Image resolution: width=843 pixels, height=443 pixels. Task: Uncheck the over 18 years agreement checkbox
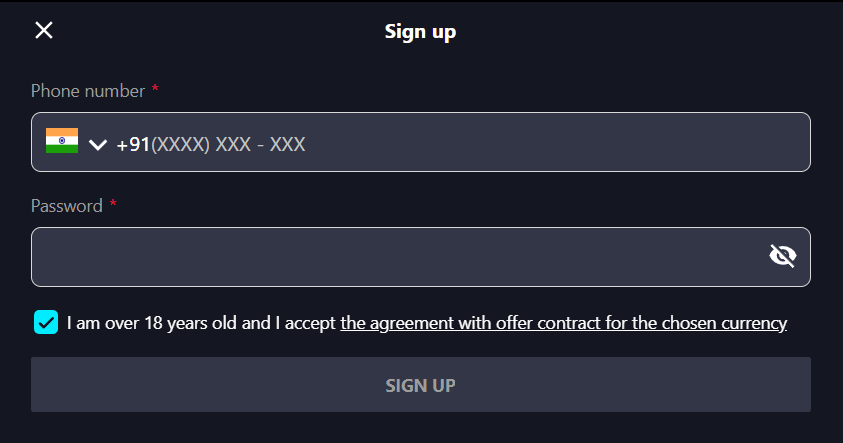click(46, 322)
